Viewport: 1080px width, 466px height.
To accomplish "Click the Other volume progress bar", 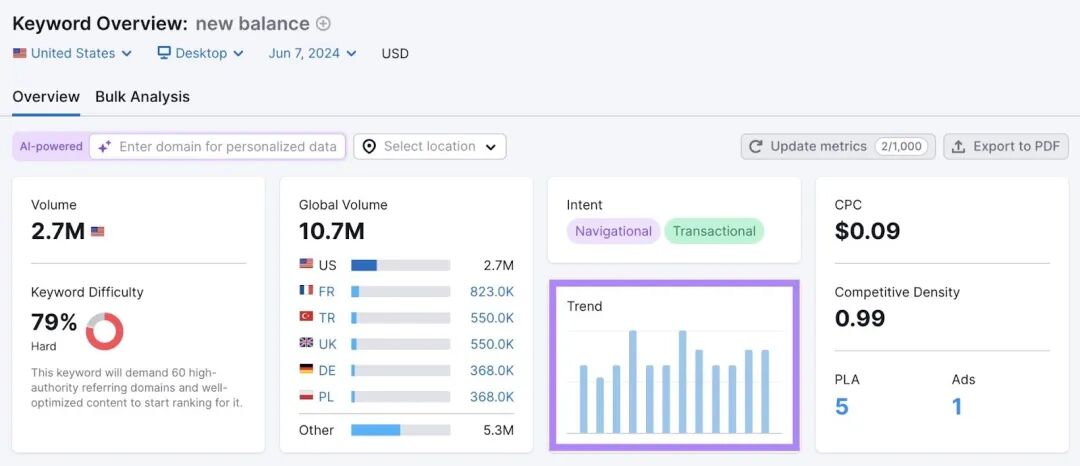I will pyautogui.click(x=400, y=430).
